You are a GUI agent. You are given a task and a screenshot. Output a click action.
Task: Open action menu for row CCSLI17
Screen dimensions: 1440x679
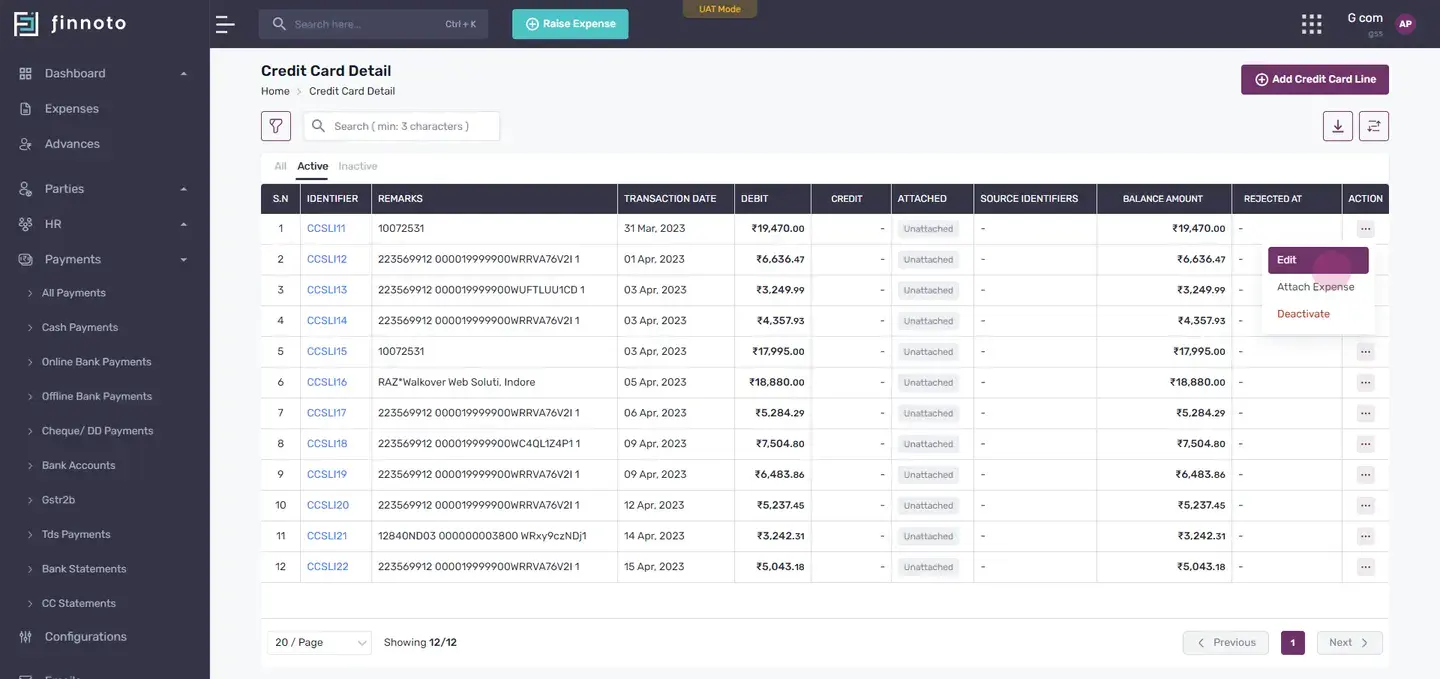click(1365, 413)
